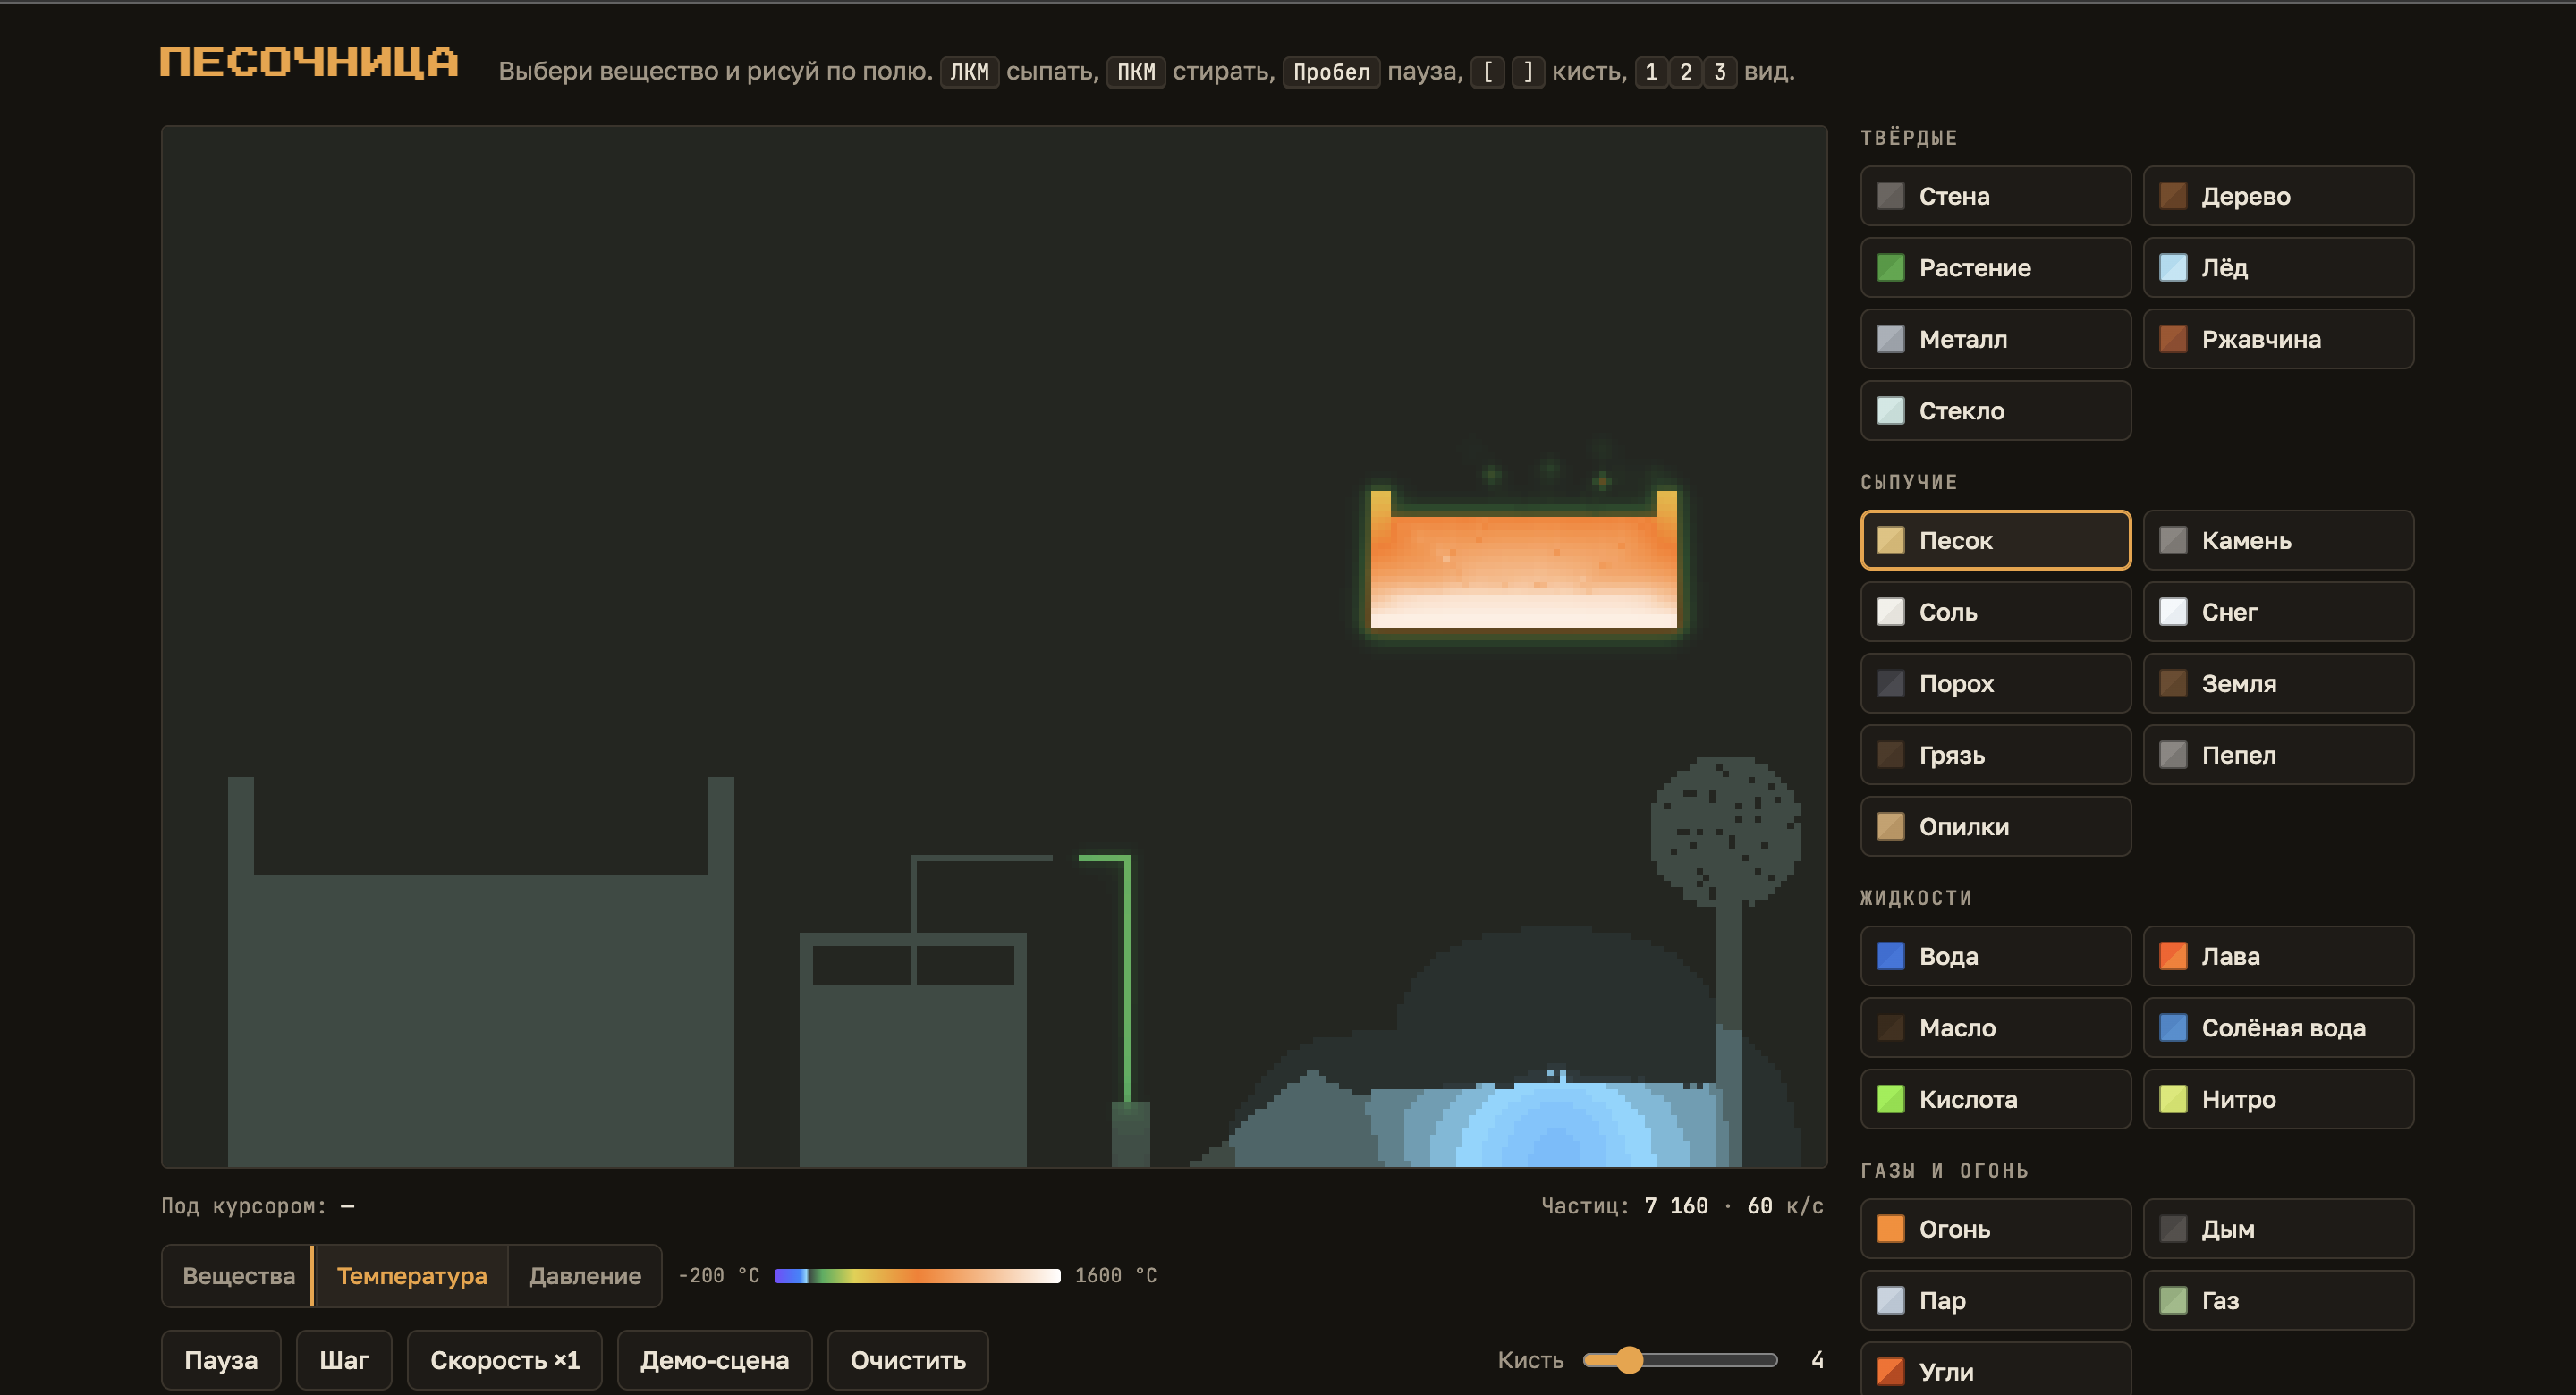Toggle the Скорость ×1 speed button
Viewport: 2576px width, 1395px height.
click(x=504, y=1360)
